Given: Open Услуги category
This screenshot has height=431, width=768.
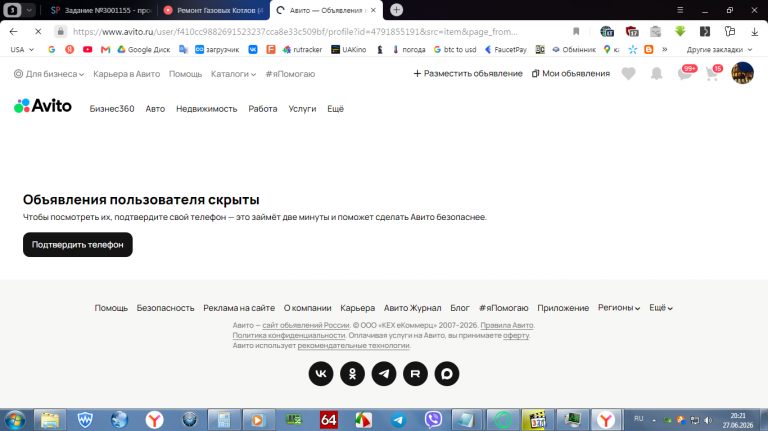Looking at the screenshot, I should point(302,109).
